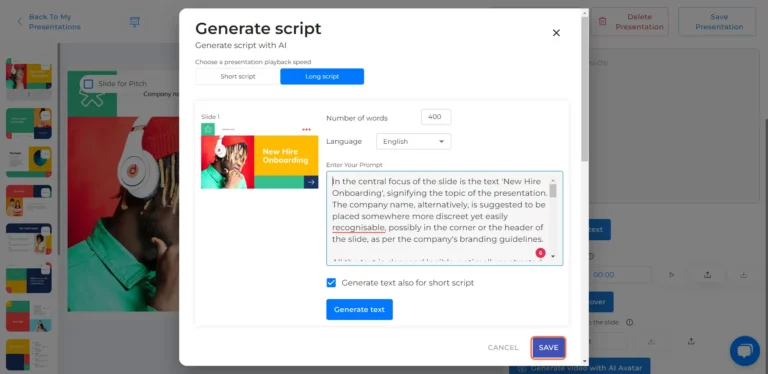Toggle the Slide for Pitch checkbox
768x374 pixels.
coord(88,84)
